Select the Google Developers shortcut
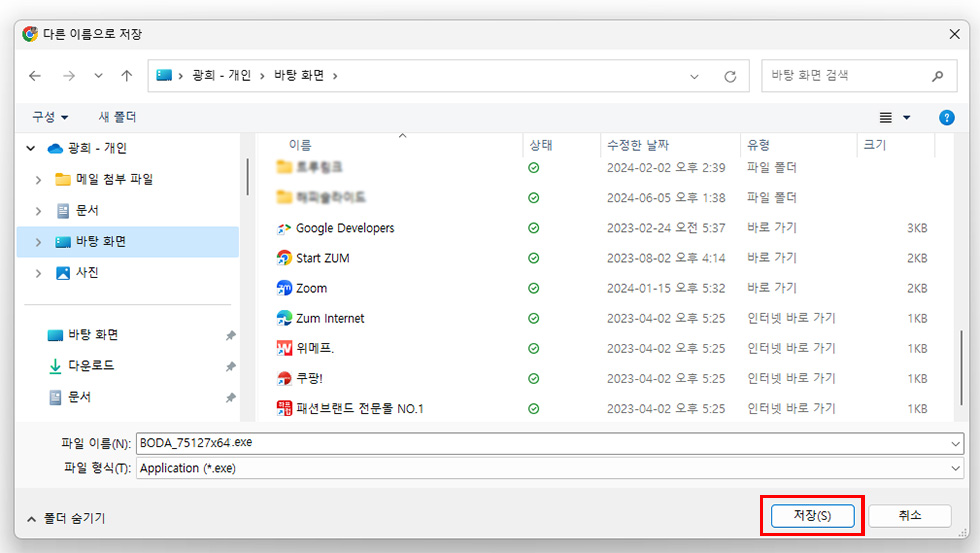 [344, 228]
